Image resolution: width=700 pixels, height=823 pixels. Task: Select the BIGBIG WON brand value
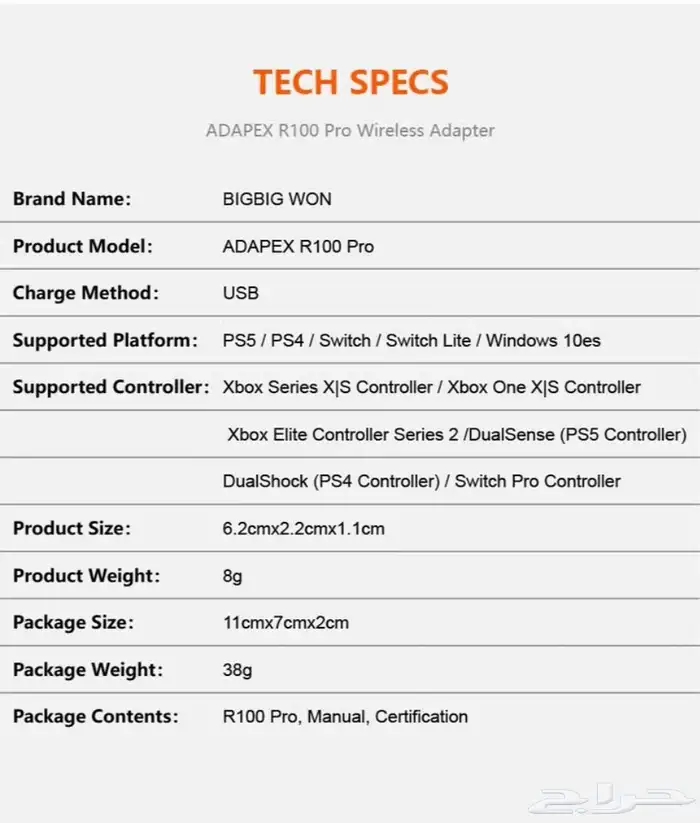[277, 199]
